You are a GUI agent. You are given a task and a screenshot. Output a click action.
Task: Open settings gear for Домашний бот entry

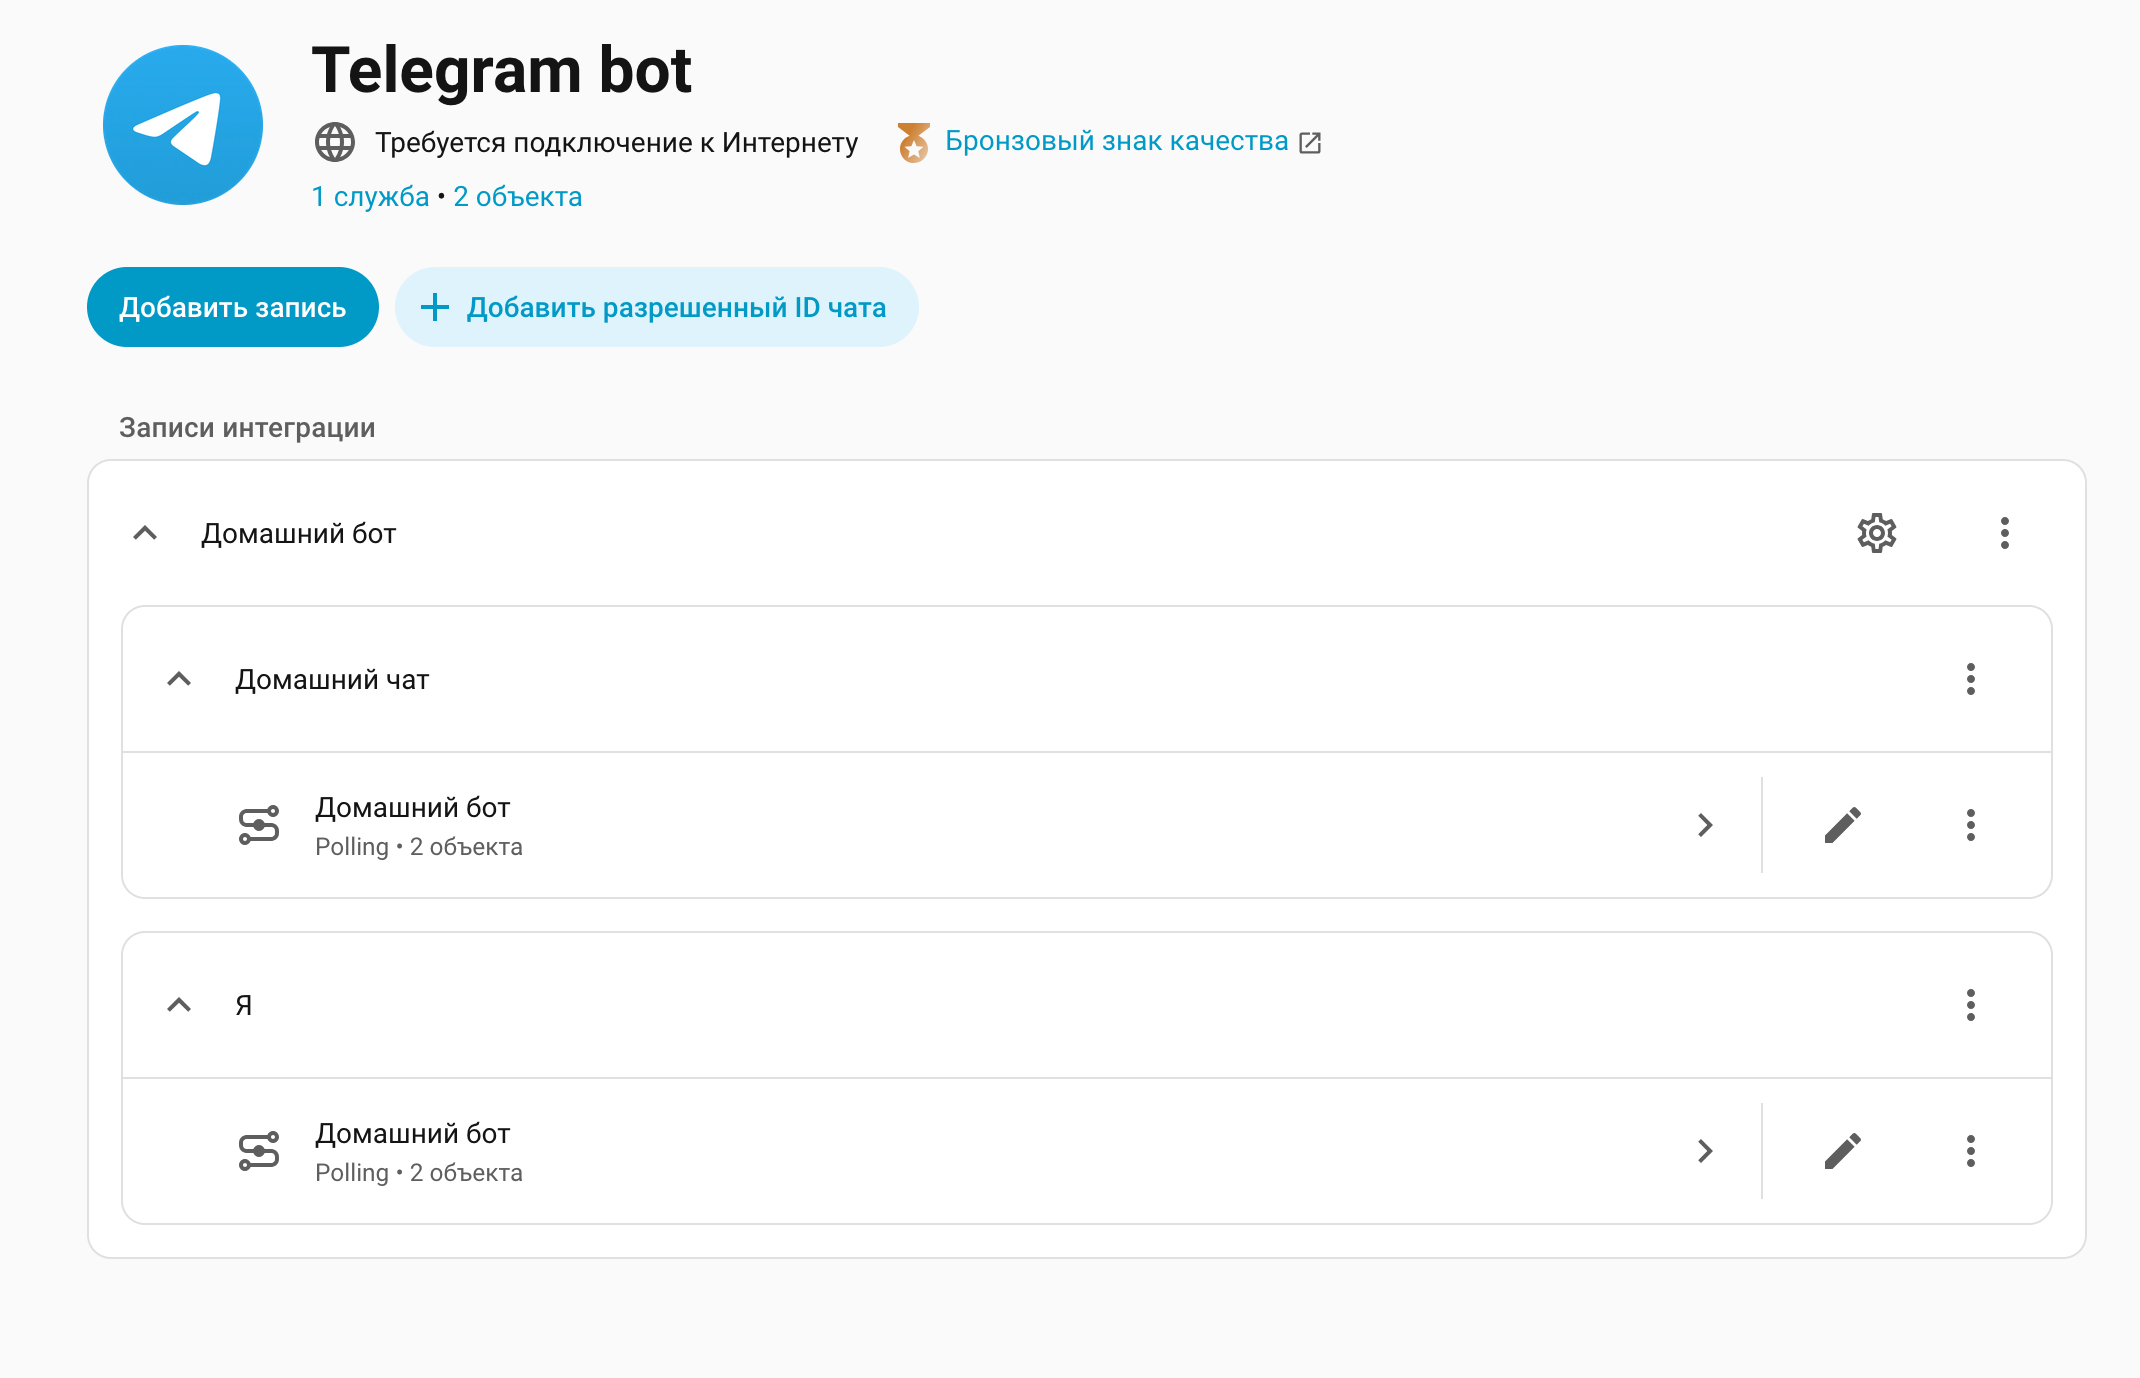pos(1877,533)
